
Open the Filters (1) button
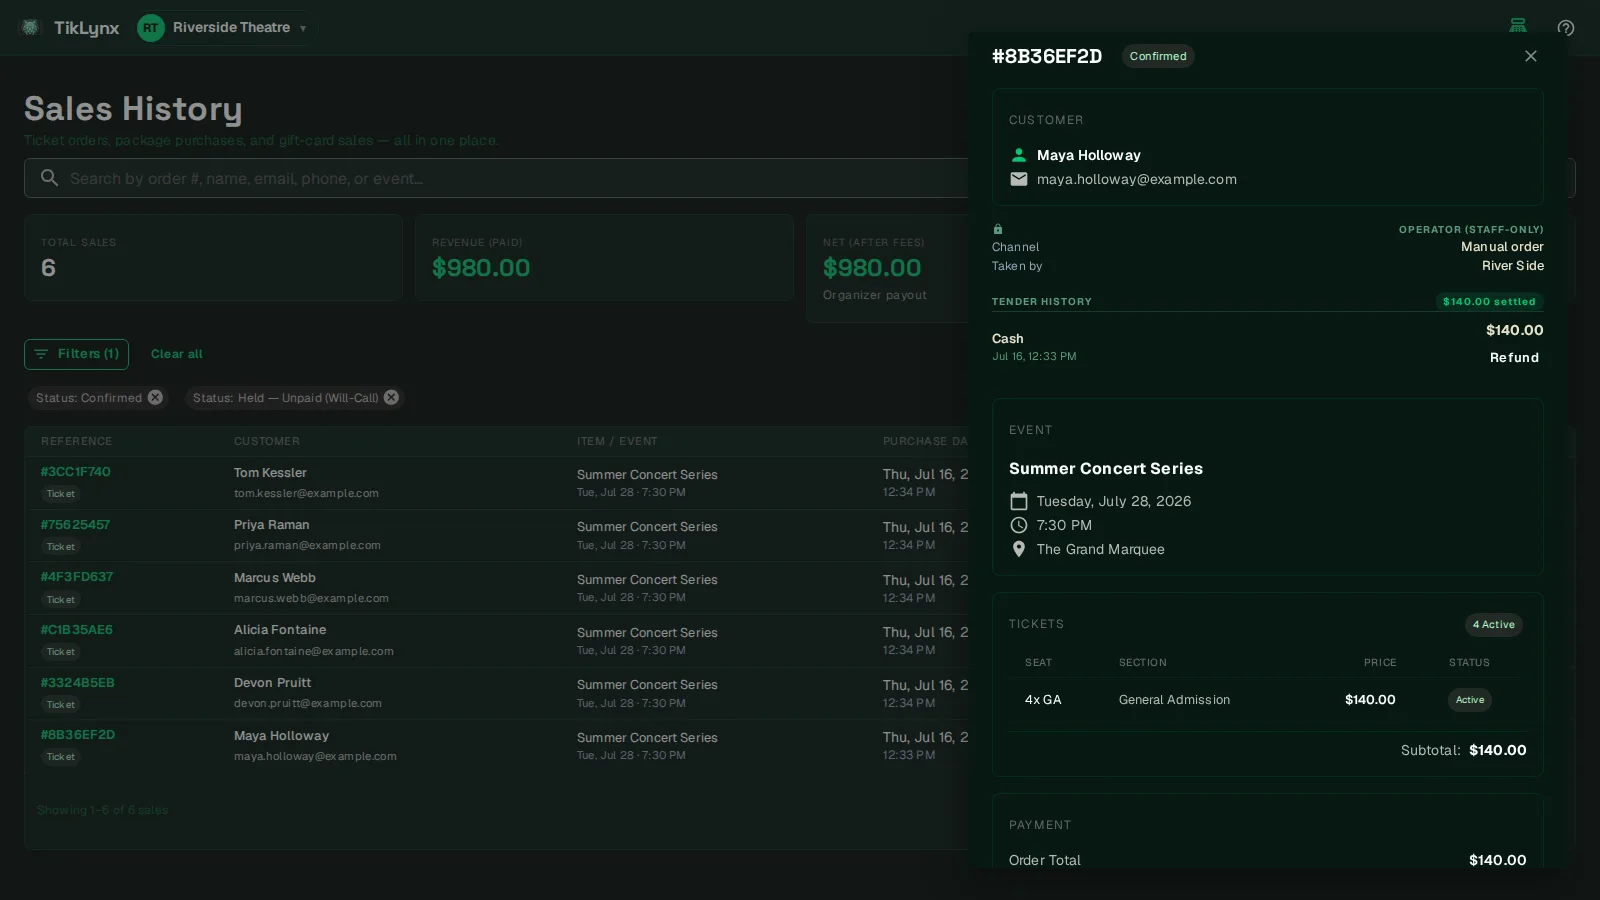(x=77, y=354)
